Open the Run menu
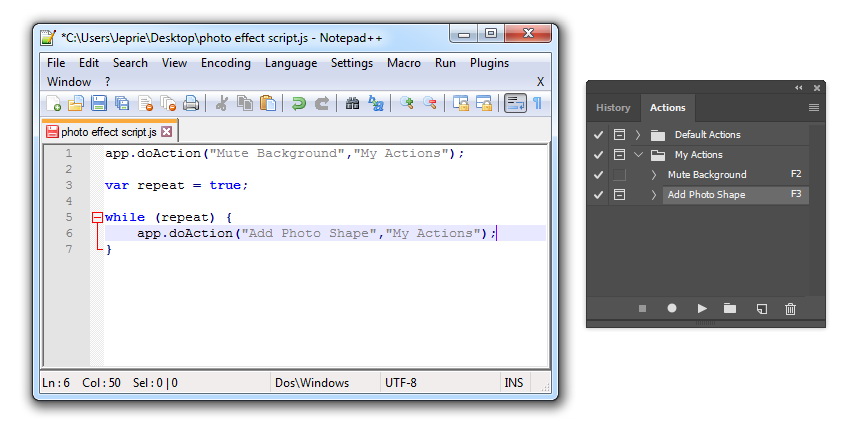 click(445, 63)
